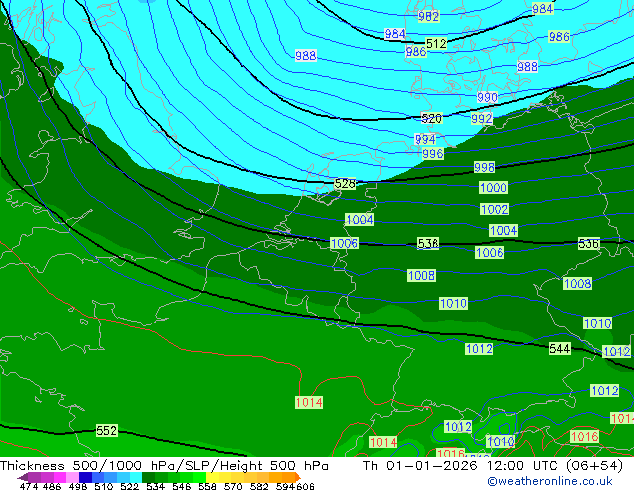This screenshot has width=634, height=490.
Task: Click the 520 height contour label
Action: [x=431, y=118]
